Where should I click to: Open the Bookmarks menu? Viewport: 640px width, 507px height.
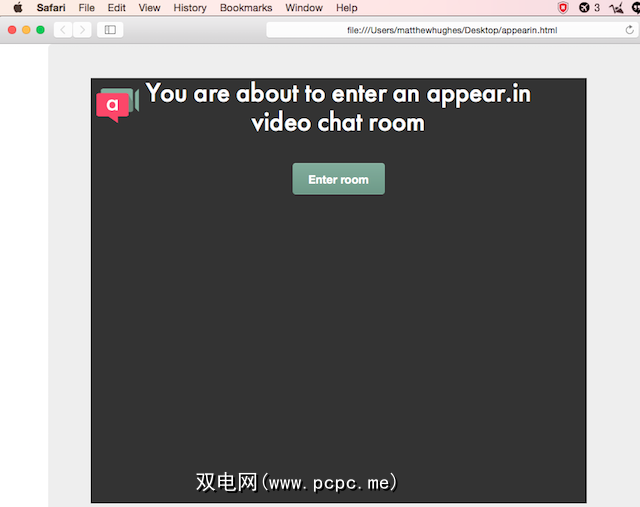(246, 8)
